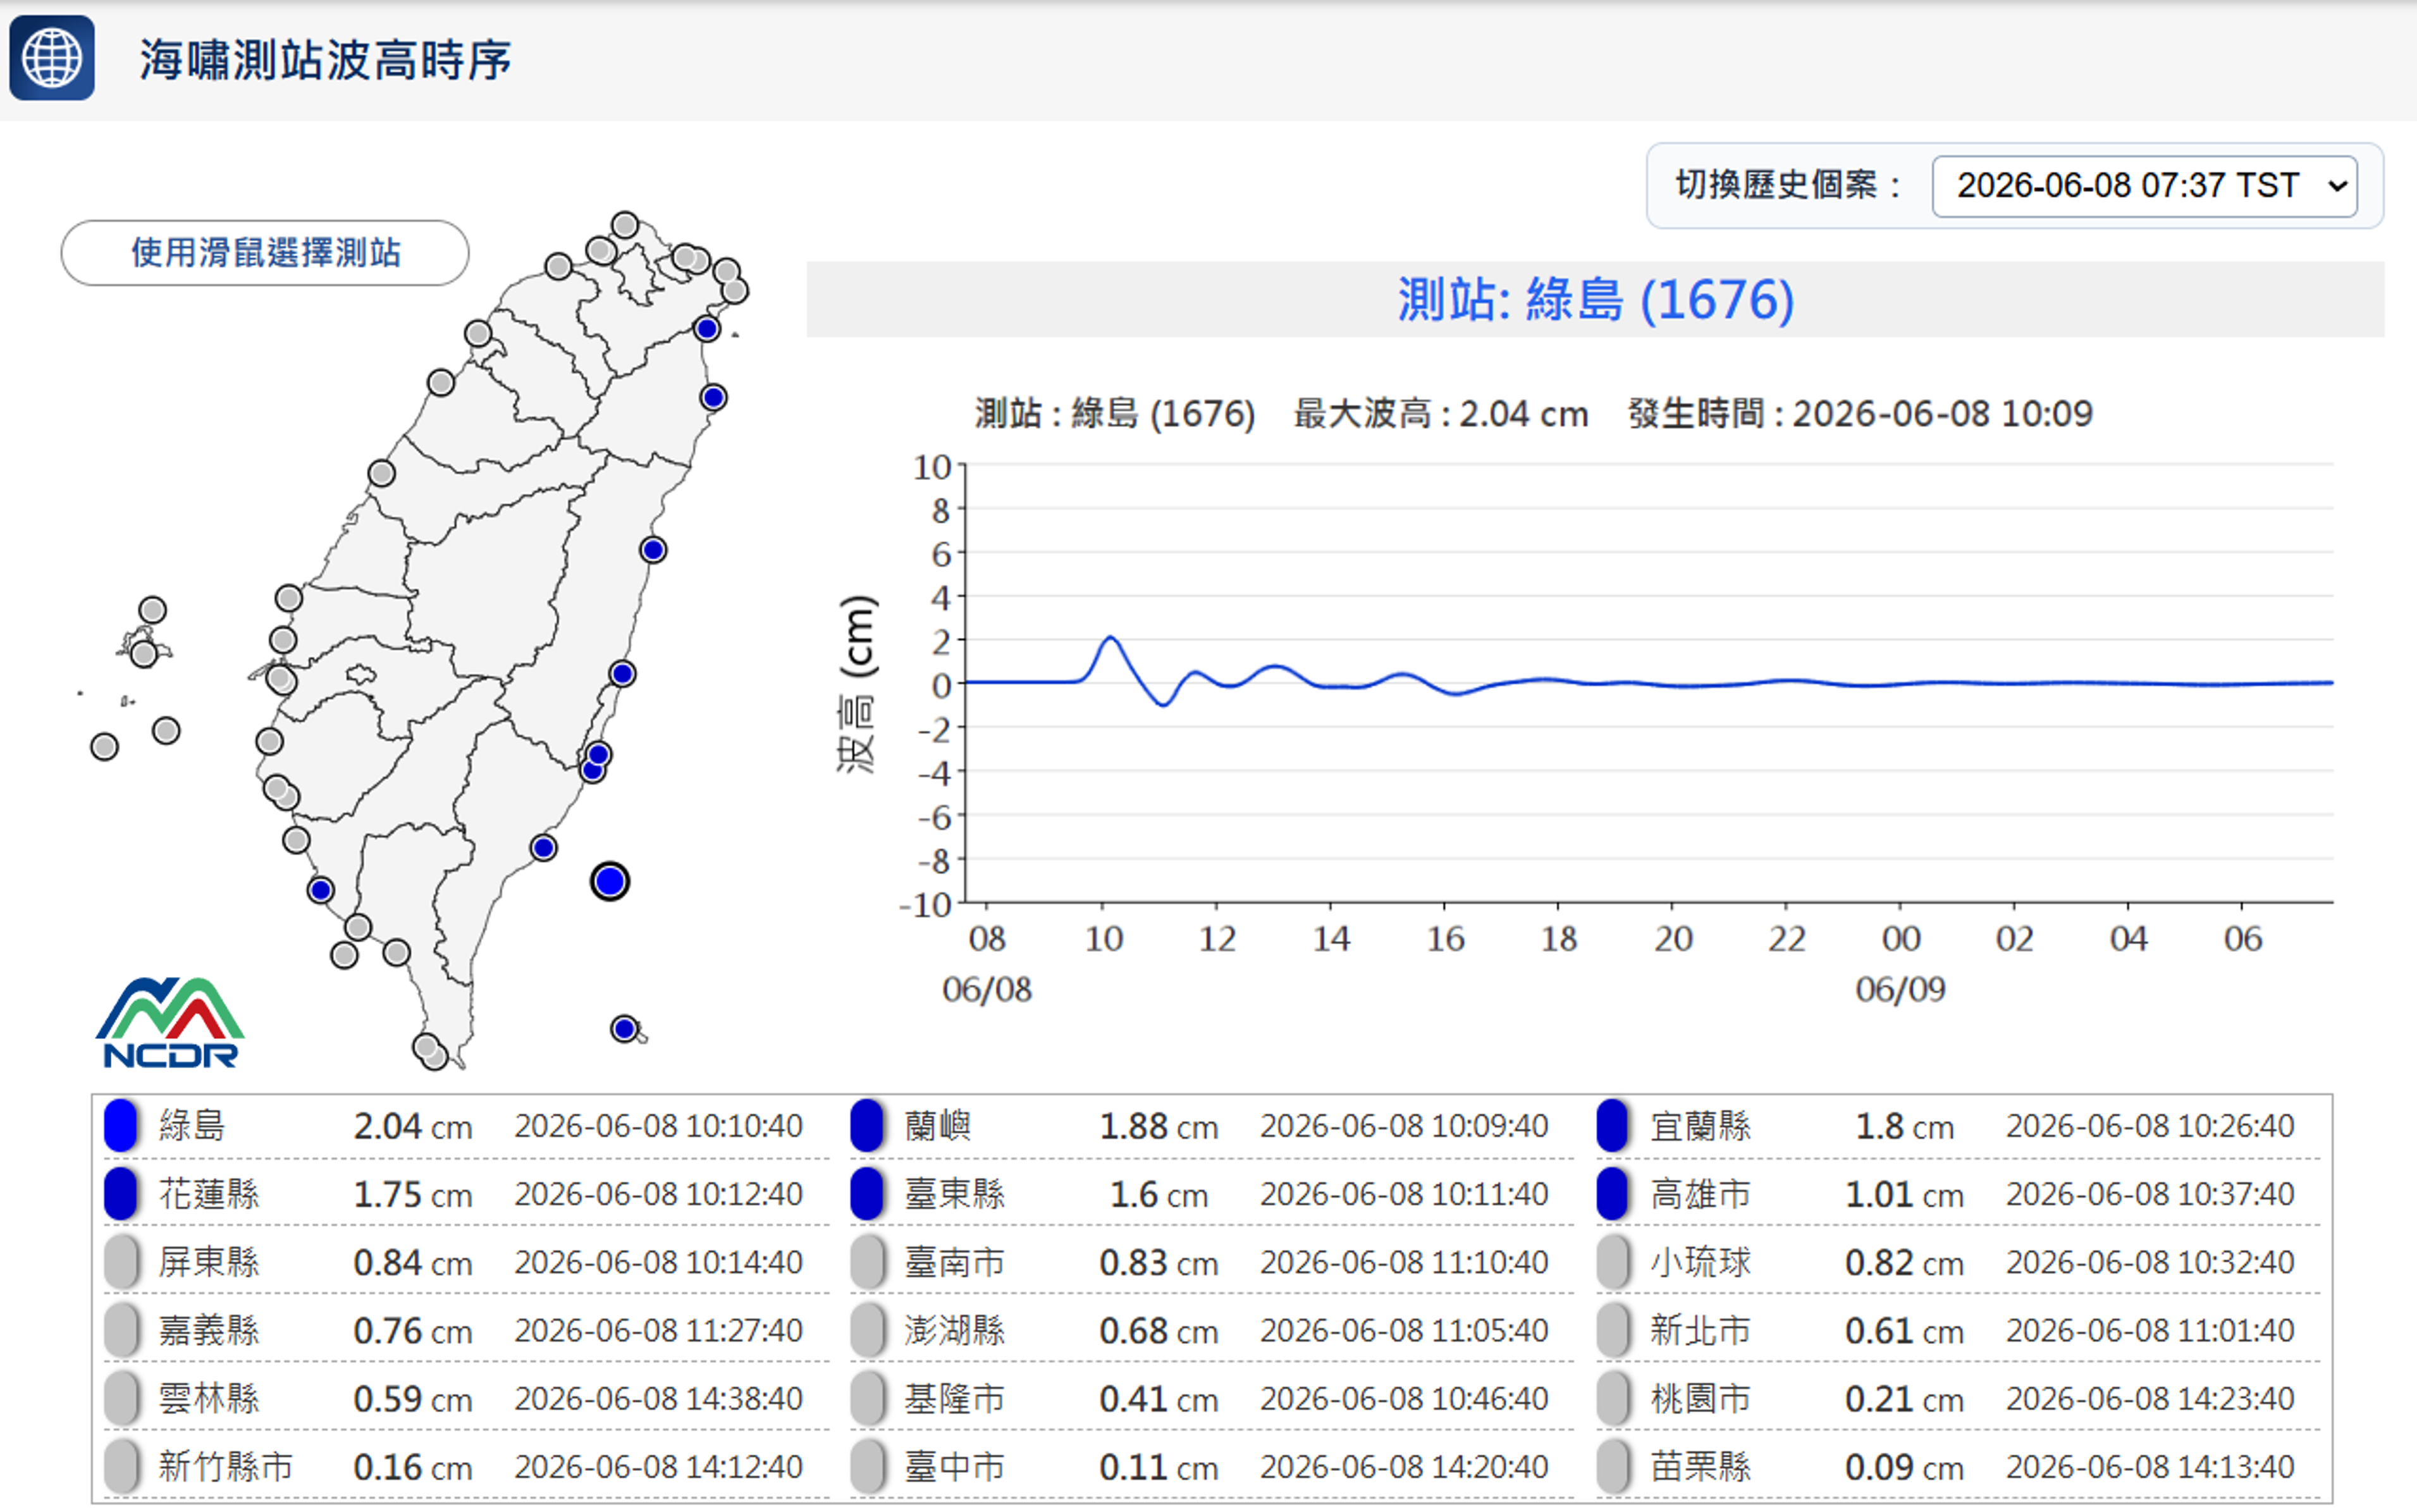Click the 2.04 cm value for 綠島
This screenshot has width=2417, height=1512.
(413, 1126)
